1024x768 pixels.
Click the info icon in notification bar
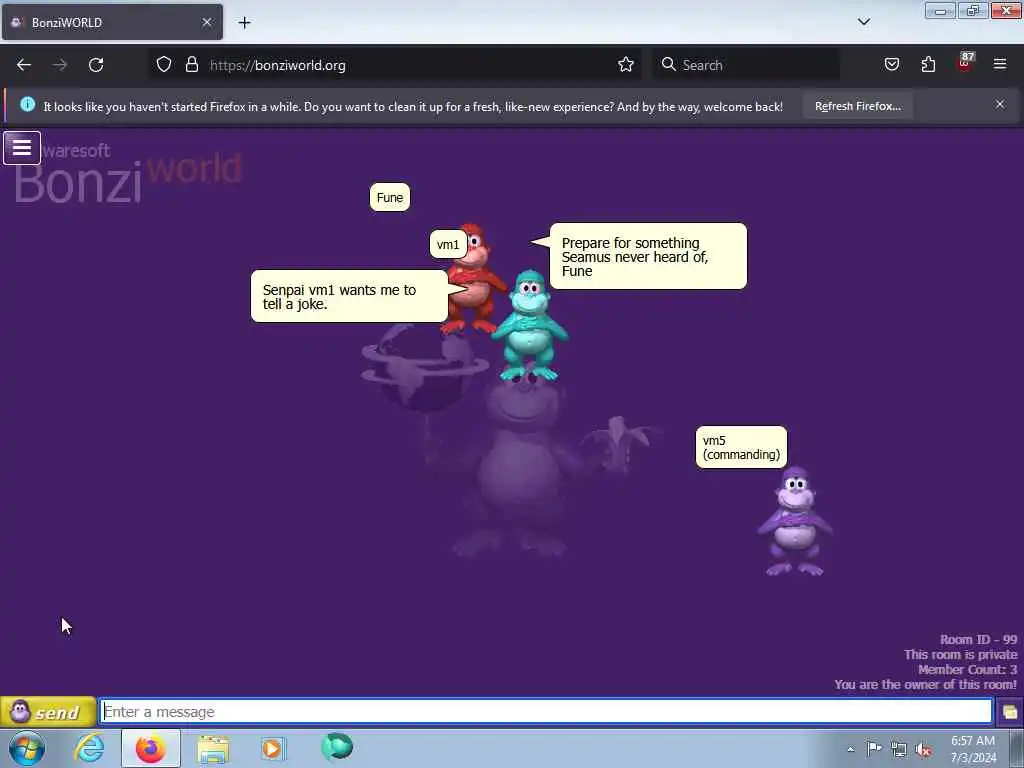tap(27, 104)
